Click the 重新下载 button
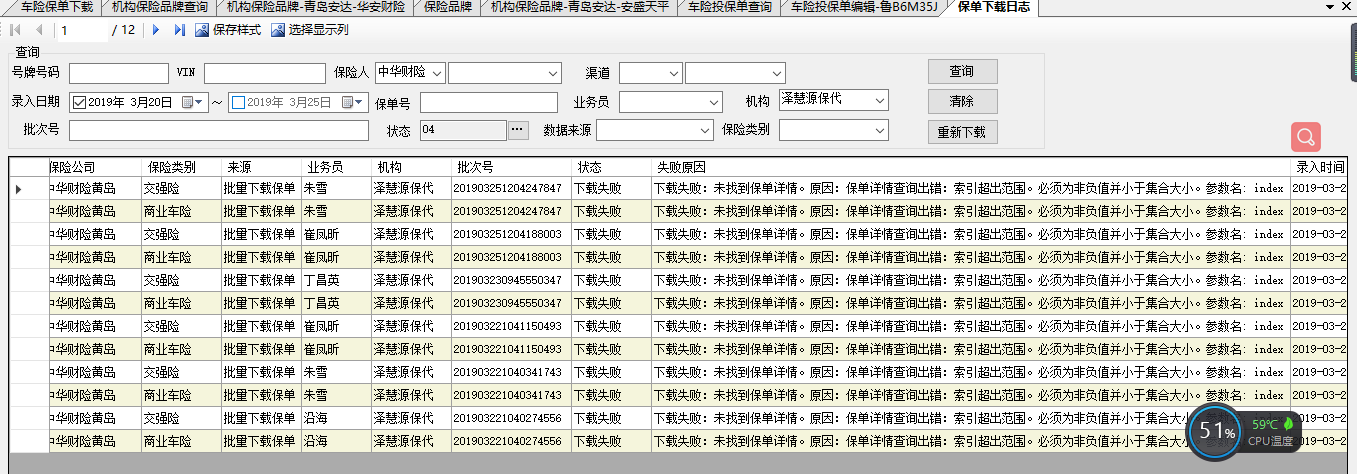The height and width of the screenshot is (474, 1357). (962, 133)
